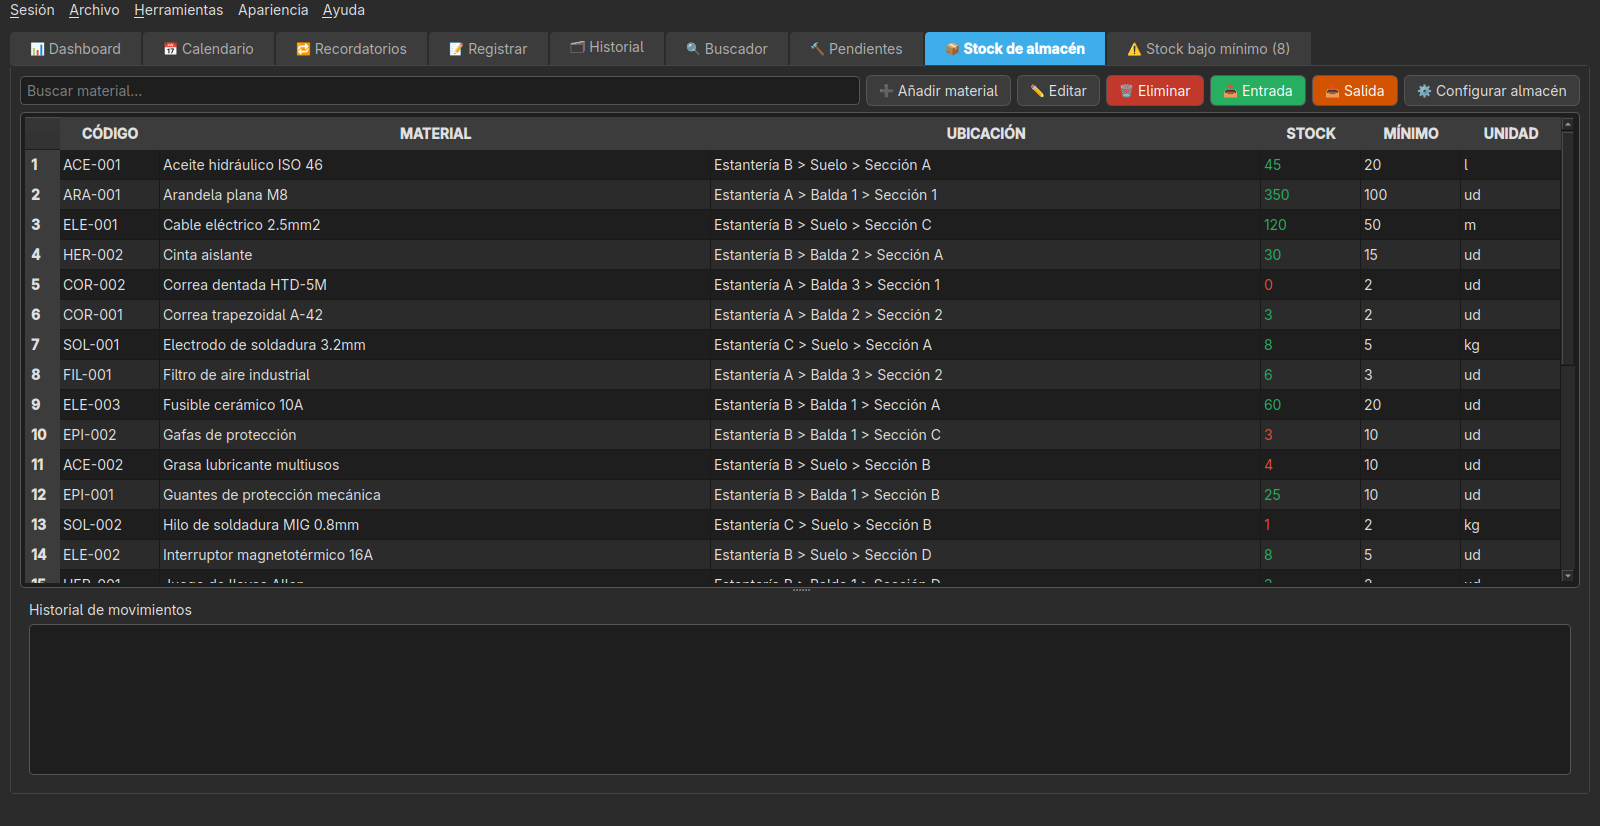The image size is (1600, 826).
Task: Click the plus icon on Añadir material
Action: pos(886,91)
